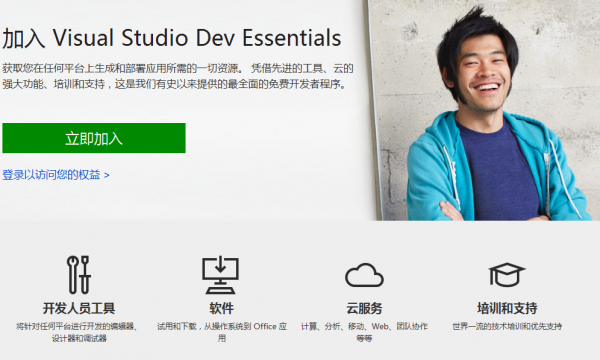The width and height of the screenshot is (600, 360).
Task: Click the description text under 培训和支持
Action: coord(507,326)
